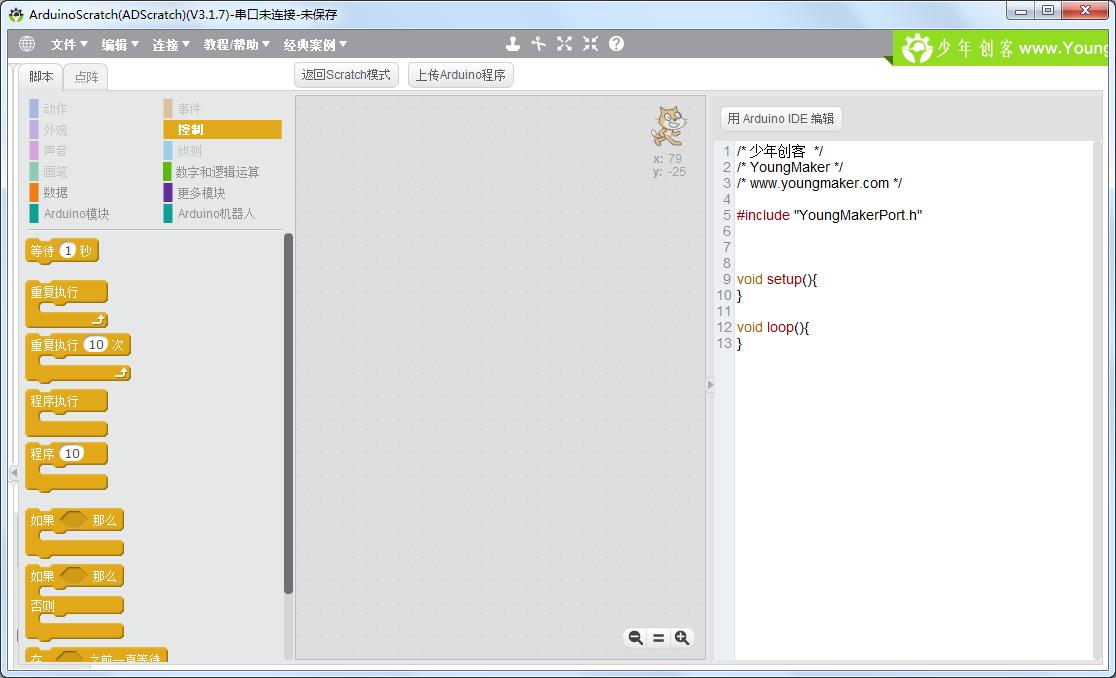Click the 等待 1 秒 block
The height and width of the screenshot is (678, 1116).
(x=62, y=250)
